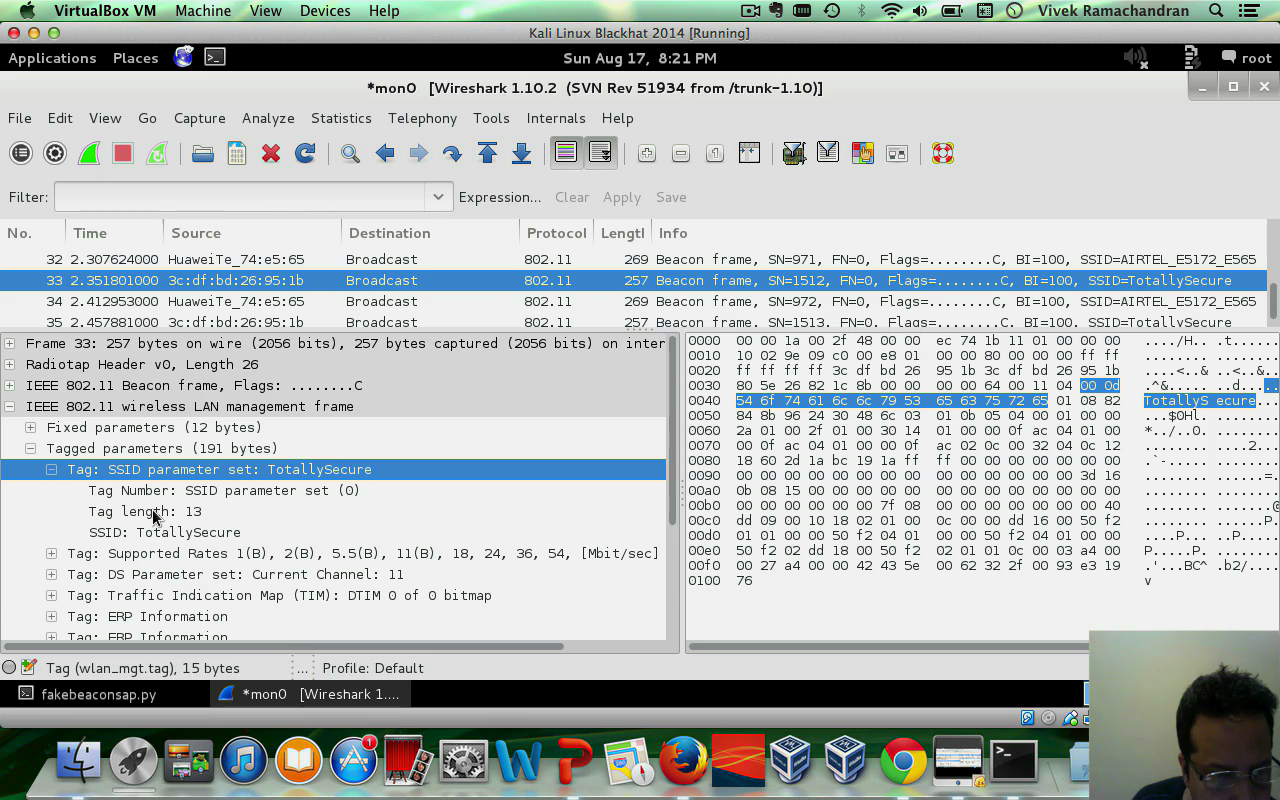Viewport: 1280px width, 800px height.
Task: Reload this capture file
Action: (305, 153)
